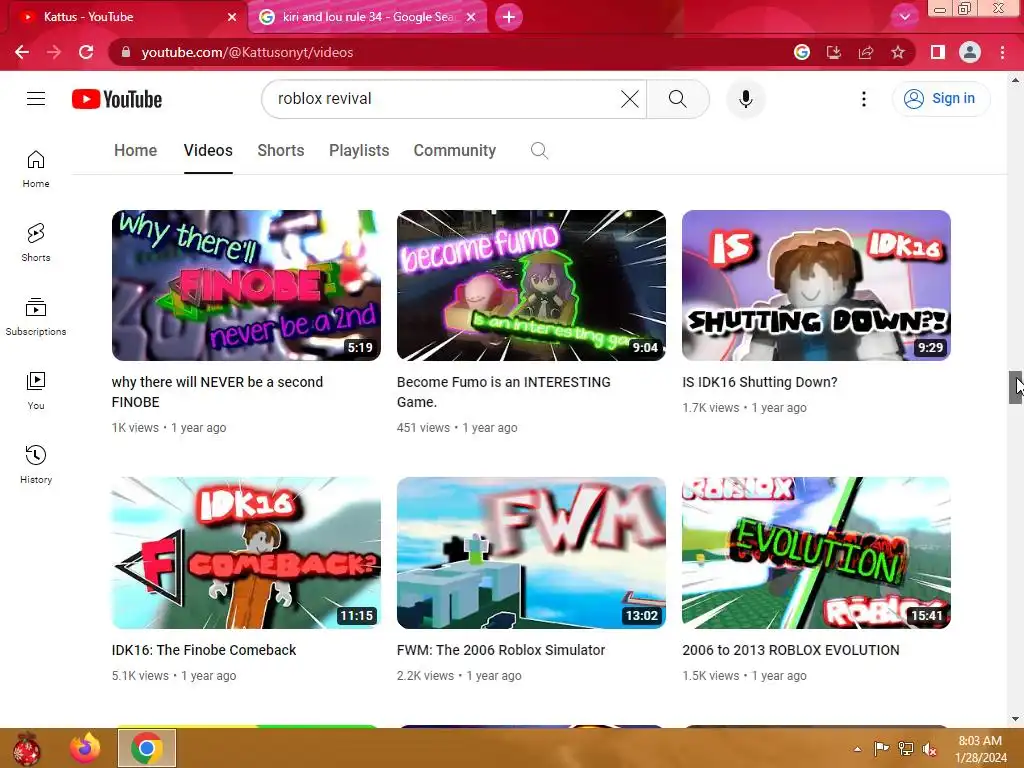The image size is (1024, 768).
Task: Open Subscriptions in the left sidebar
Action: (36, 316)
